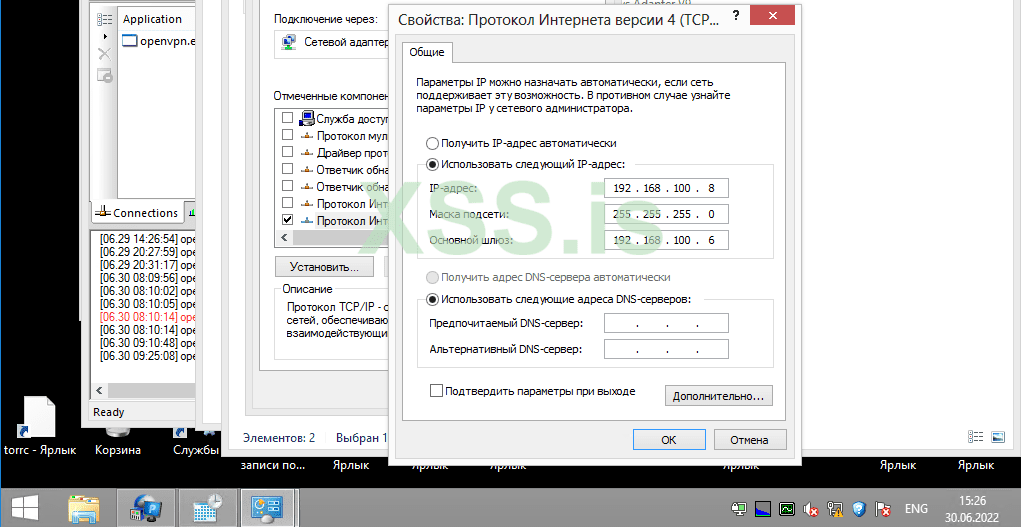The image size is (1021, 527).
Task: Click the IP-адрес field with 192.168.100.8
Action: click(x=666, y=189)
